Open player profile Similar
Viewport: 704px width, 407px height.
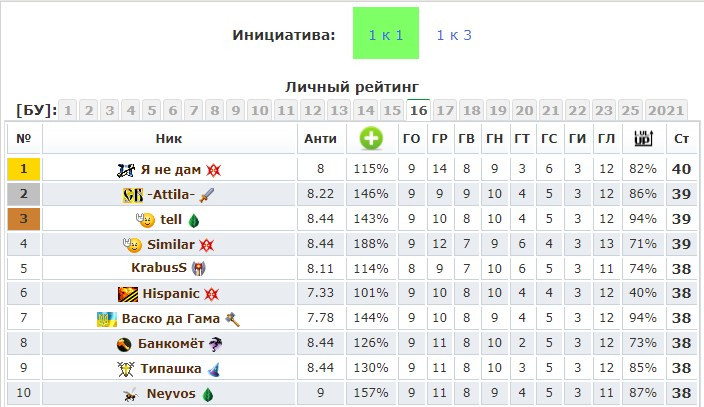coord(171,244)
